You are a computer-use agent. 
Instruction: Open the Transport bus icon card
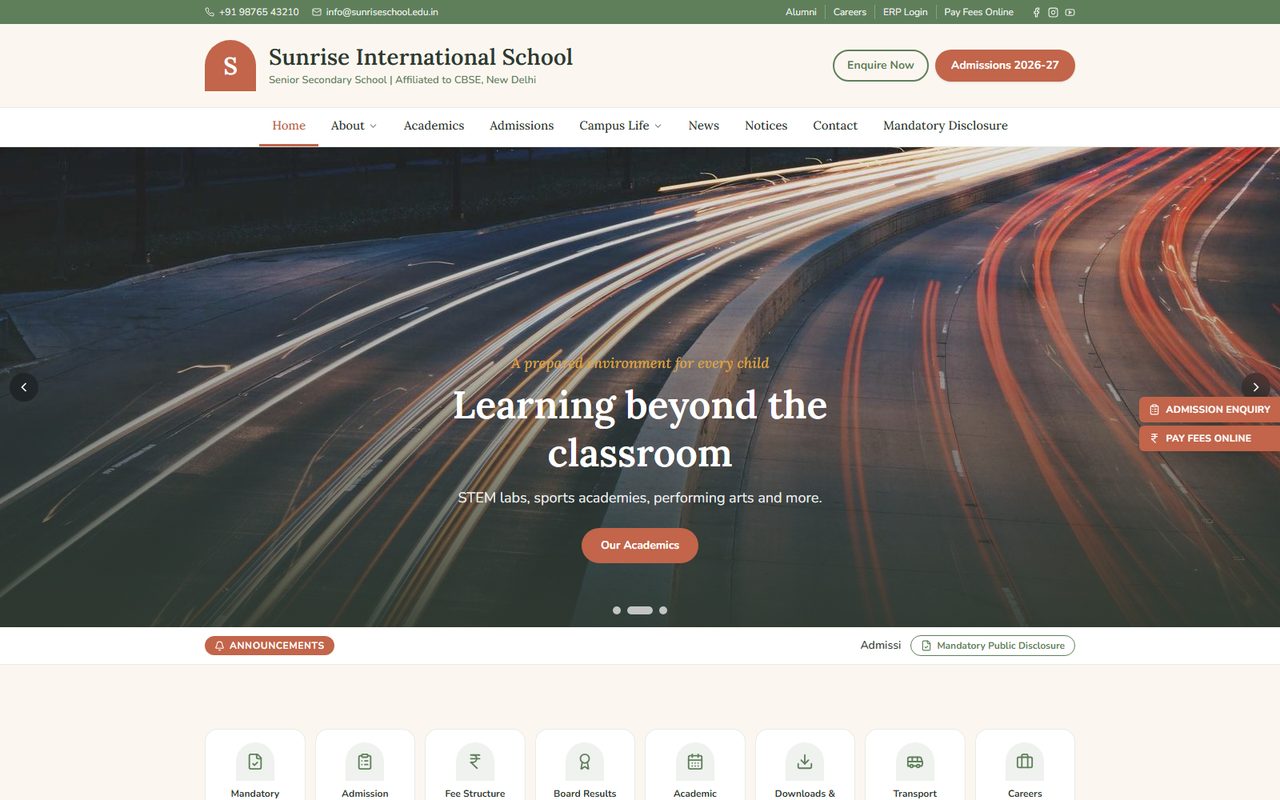(915, 762)
